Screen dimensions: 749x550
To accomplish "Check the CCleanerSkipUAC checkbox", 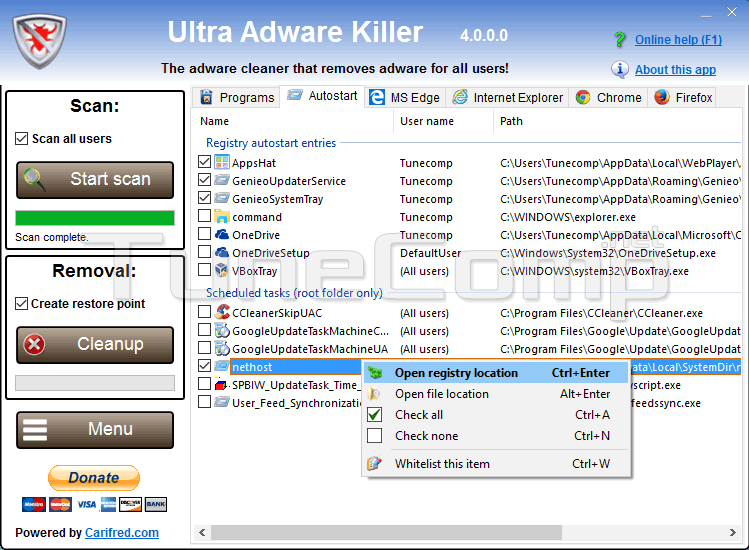I will pos(204,312).
